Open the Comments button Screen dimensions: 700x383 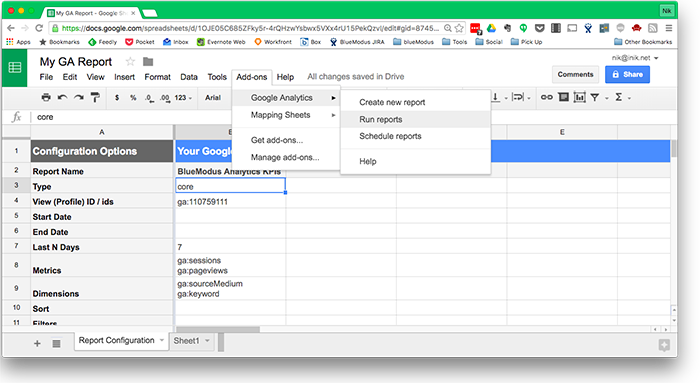(x=575, y=75)
